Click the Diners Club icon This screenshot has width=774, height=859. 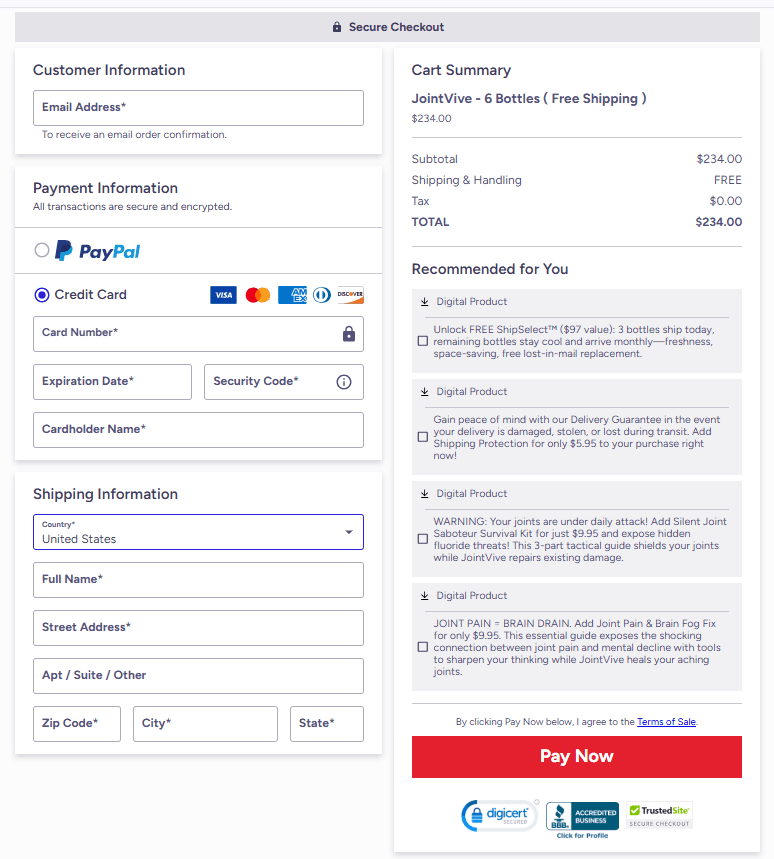[x=321, y=294]
